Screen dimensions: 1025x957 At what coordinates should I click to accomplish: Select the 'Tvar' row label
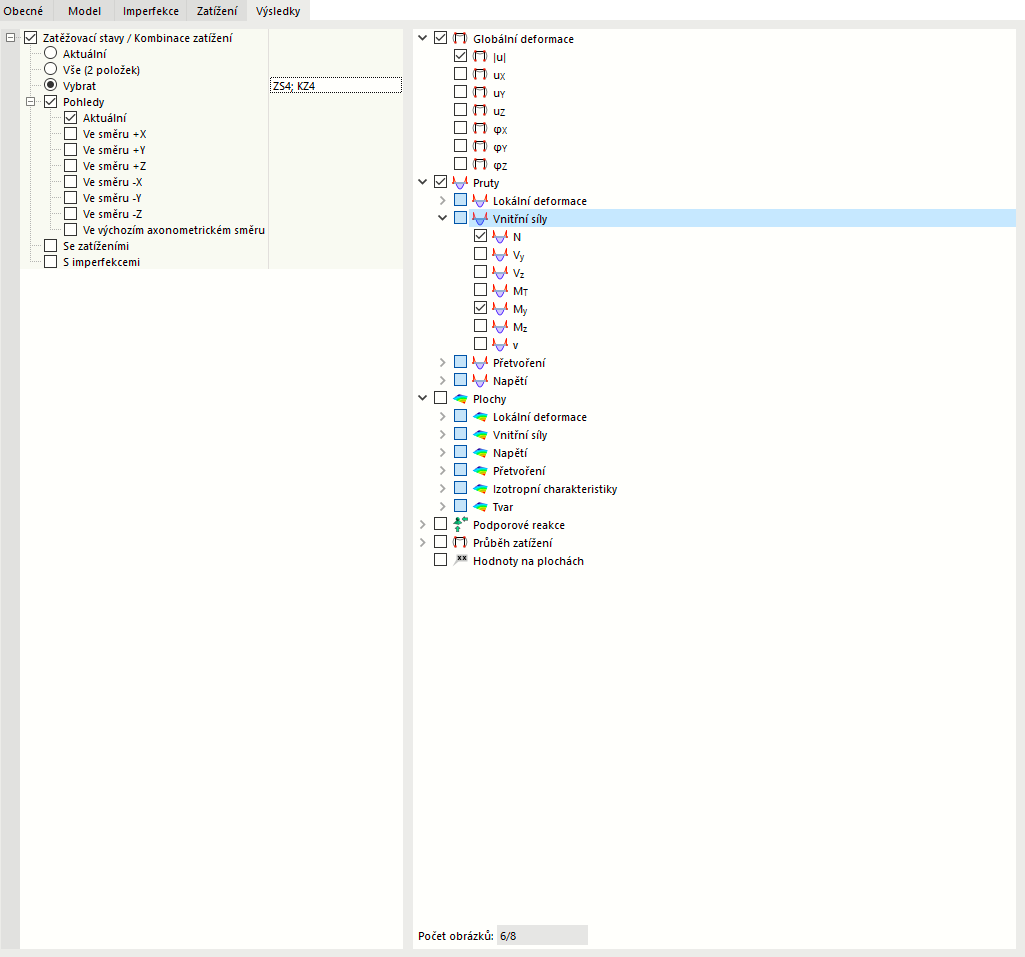coord(503,507)
